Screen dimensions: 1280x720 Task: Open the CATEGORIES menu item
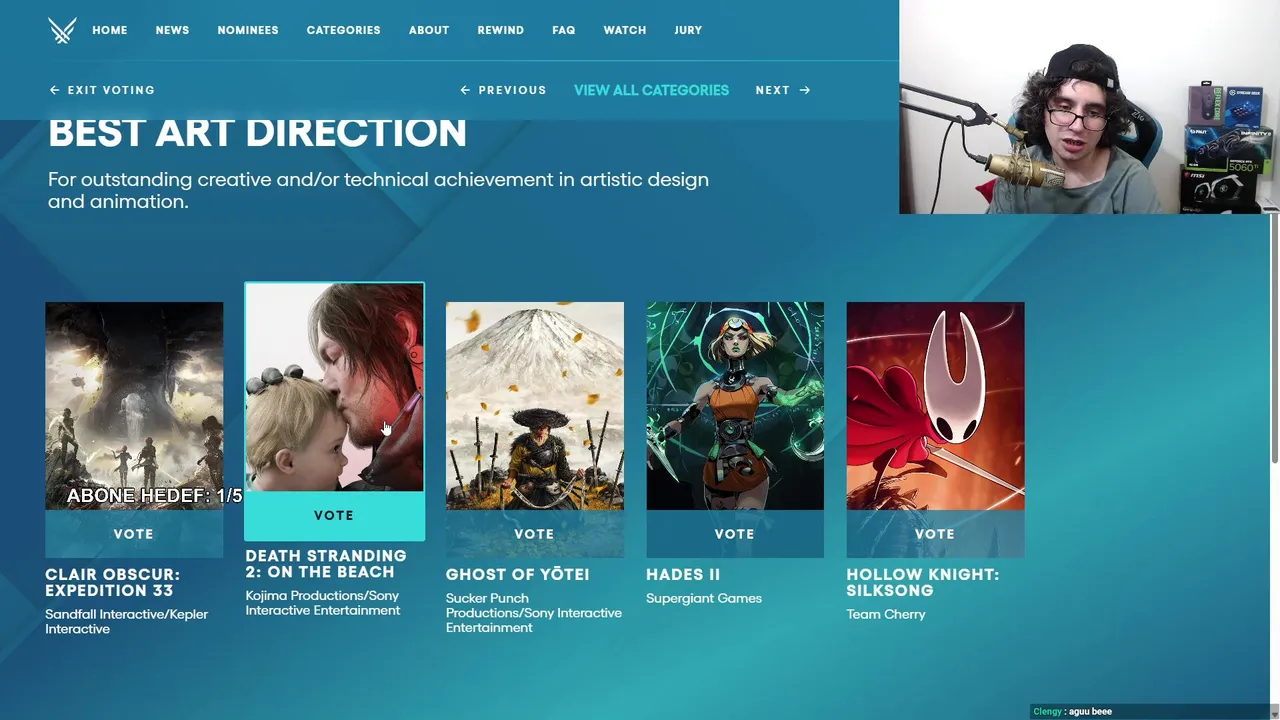[343, 30]
